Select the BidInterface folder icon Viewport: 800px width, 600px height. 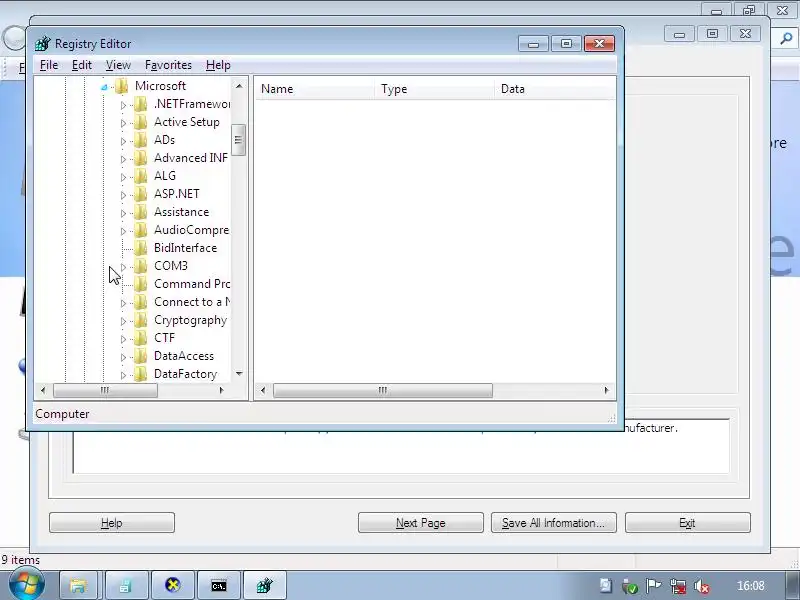click(x=140, y=248)
